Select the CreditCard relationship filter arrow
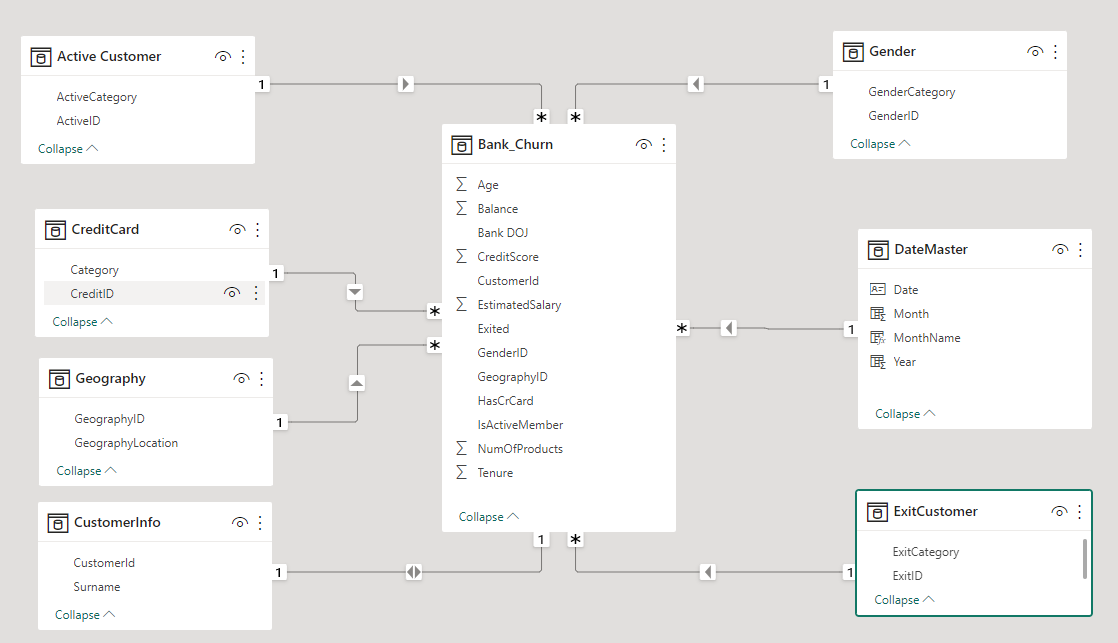This screenshot has height=643, width=1118. (x=355, y=292)
